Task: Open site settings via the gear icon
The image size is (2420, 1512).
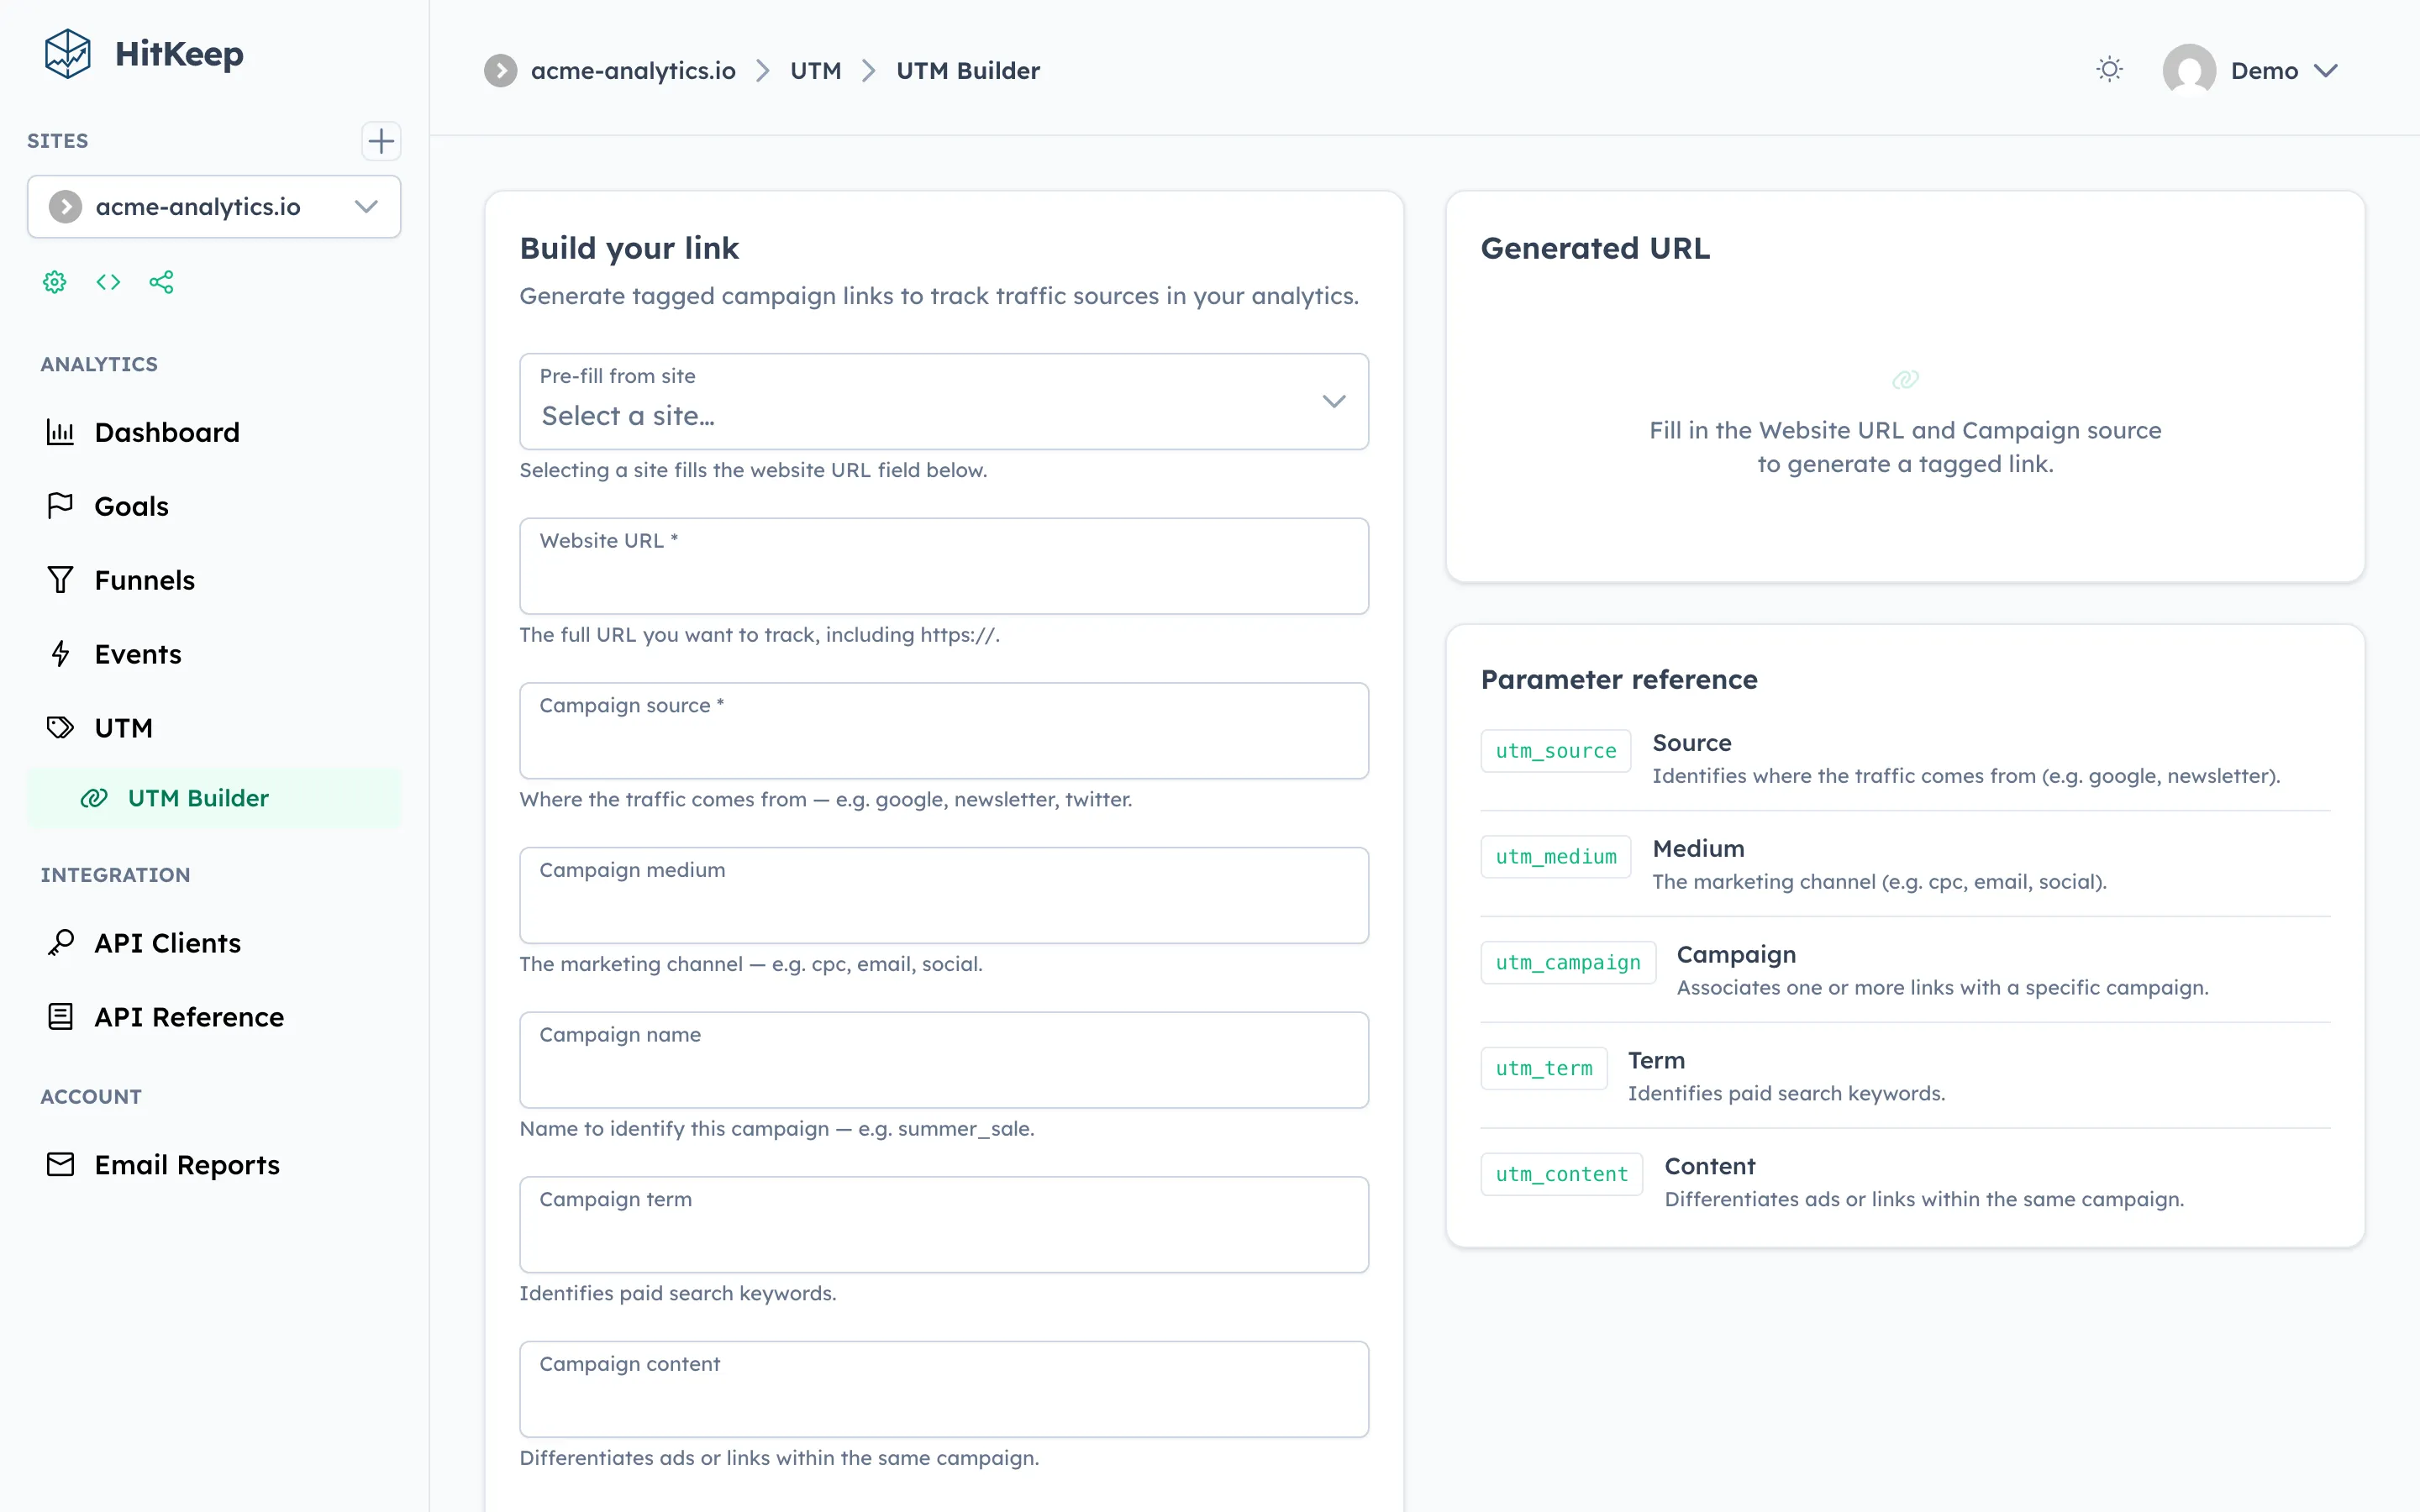Action: coord(54,282)
